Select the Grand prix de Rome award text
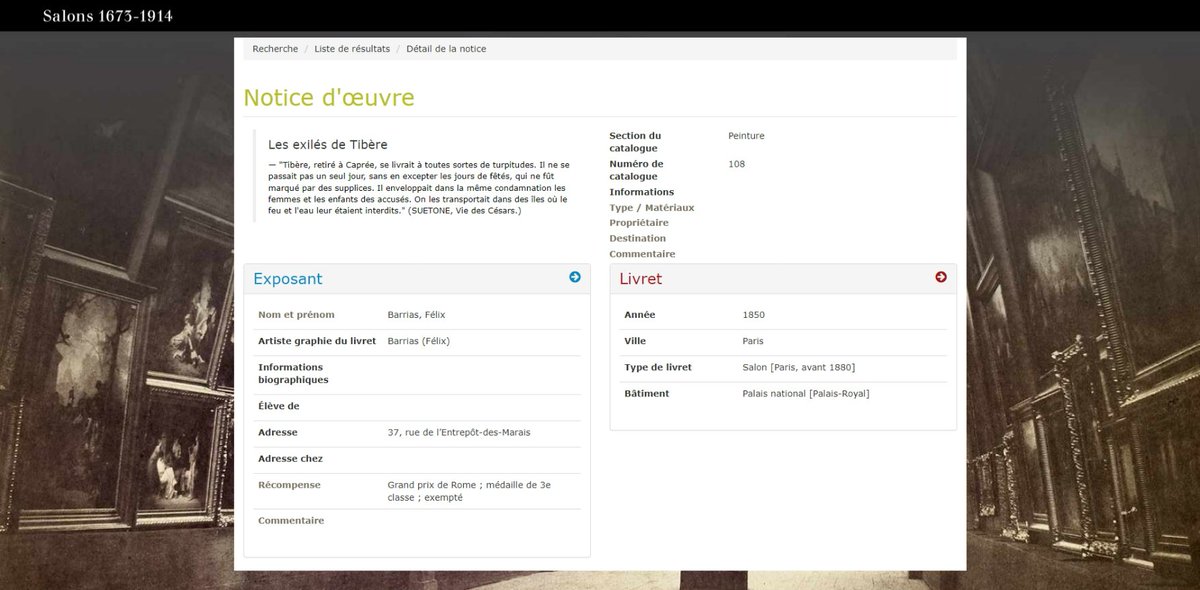The width and height of the screenshot is (1200, 590). [x=469, y=491]
